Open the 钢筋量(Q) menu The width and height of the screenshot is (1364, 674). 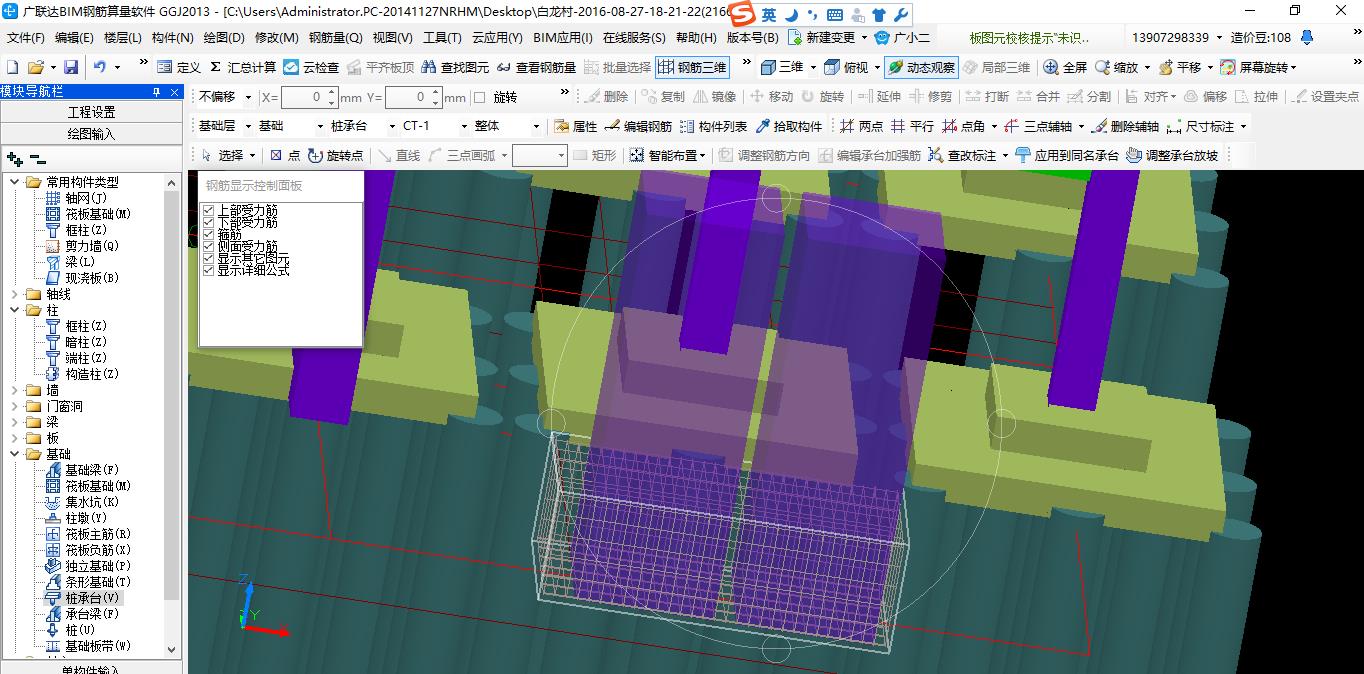click(335, 38)
